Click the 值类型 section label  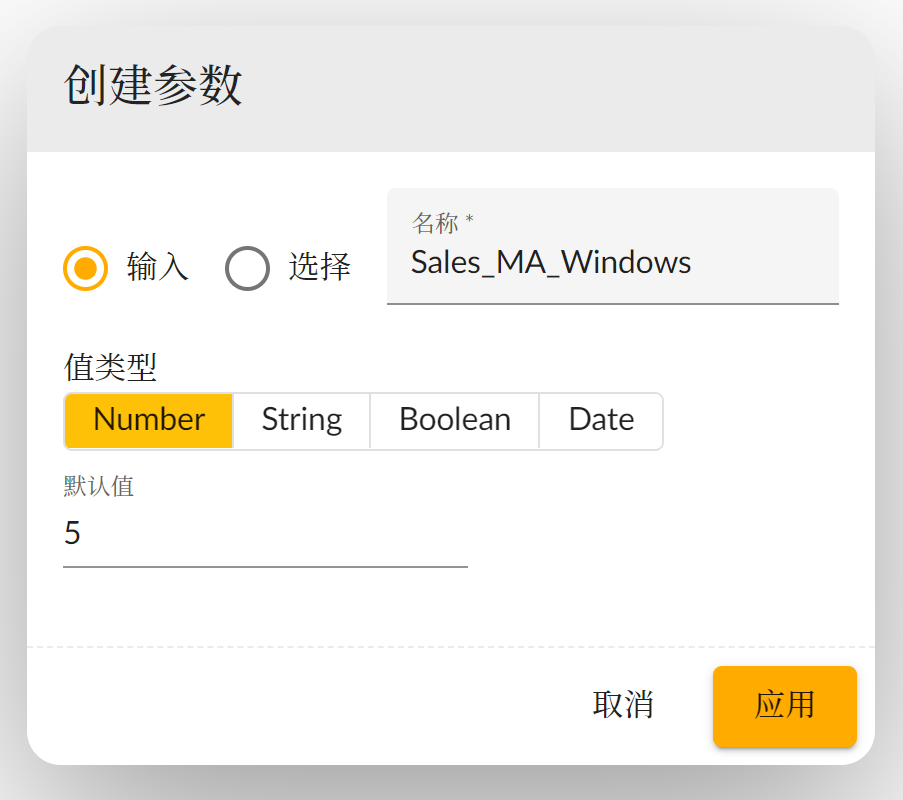[x=110, y=368]
